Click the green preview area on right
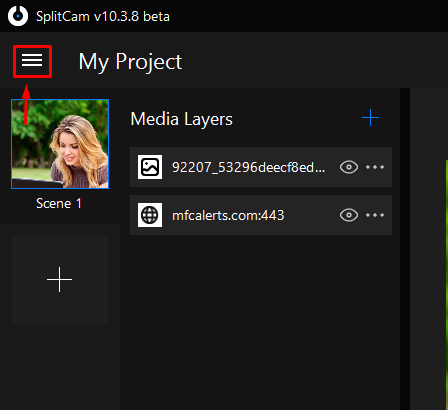448x410 pixels. click(446, 283)
